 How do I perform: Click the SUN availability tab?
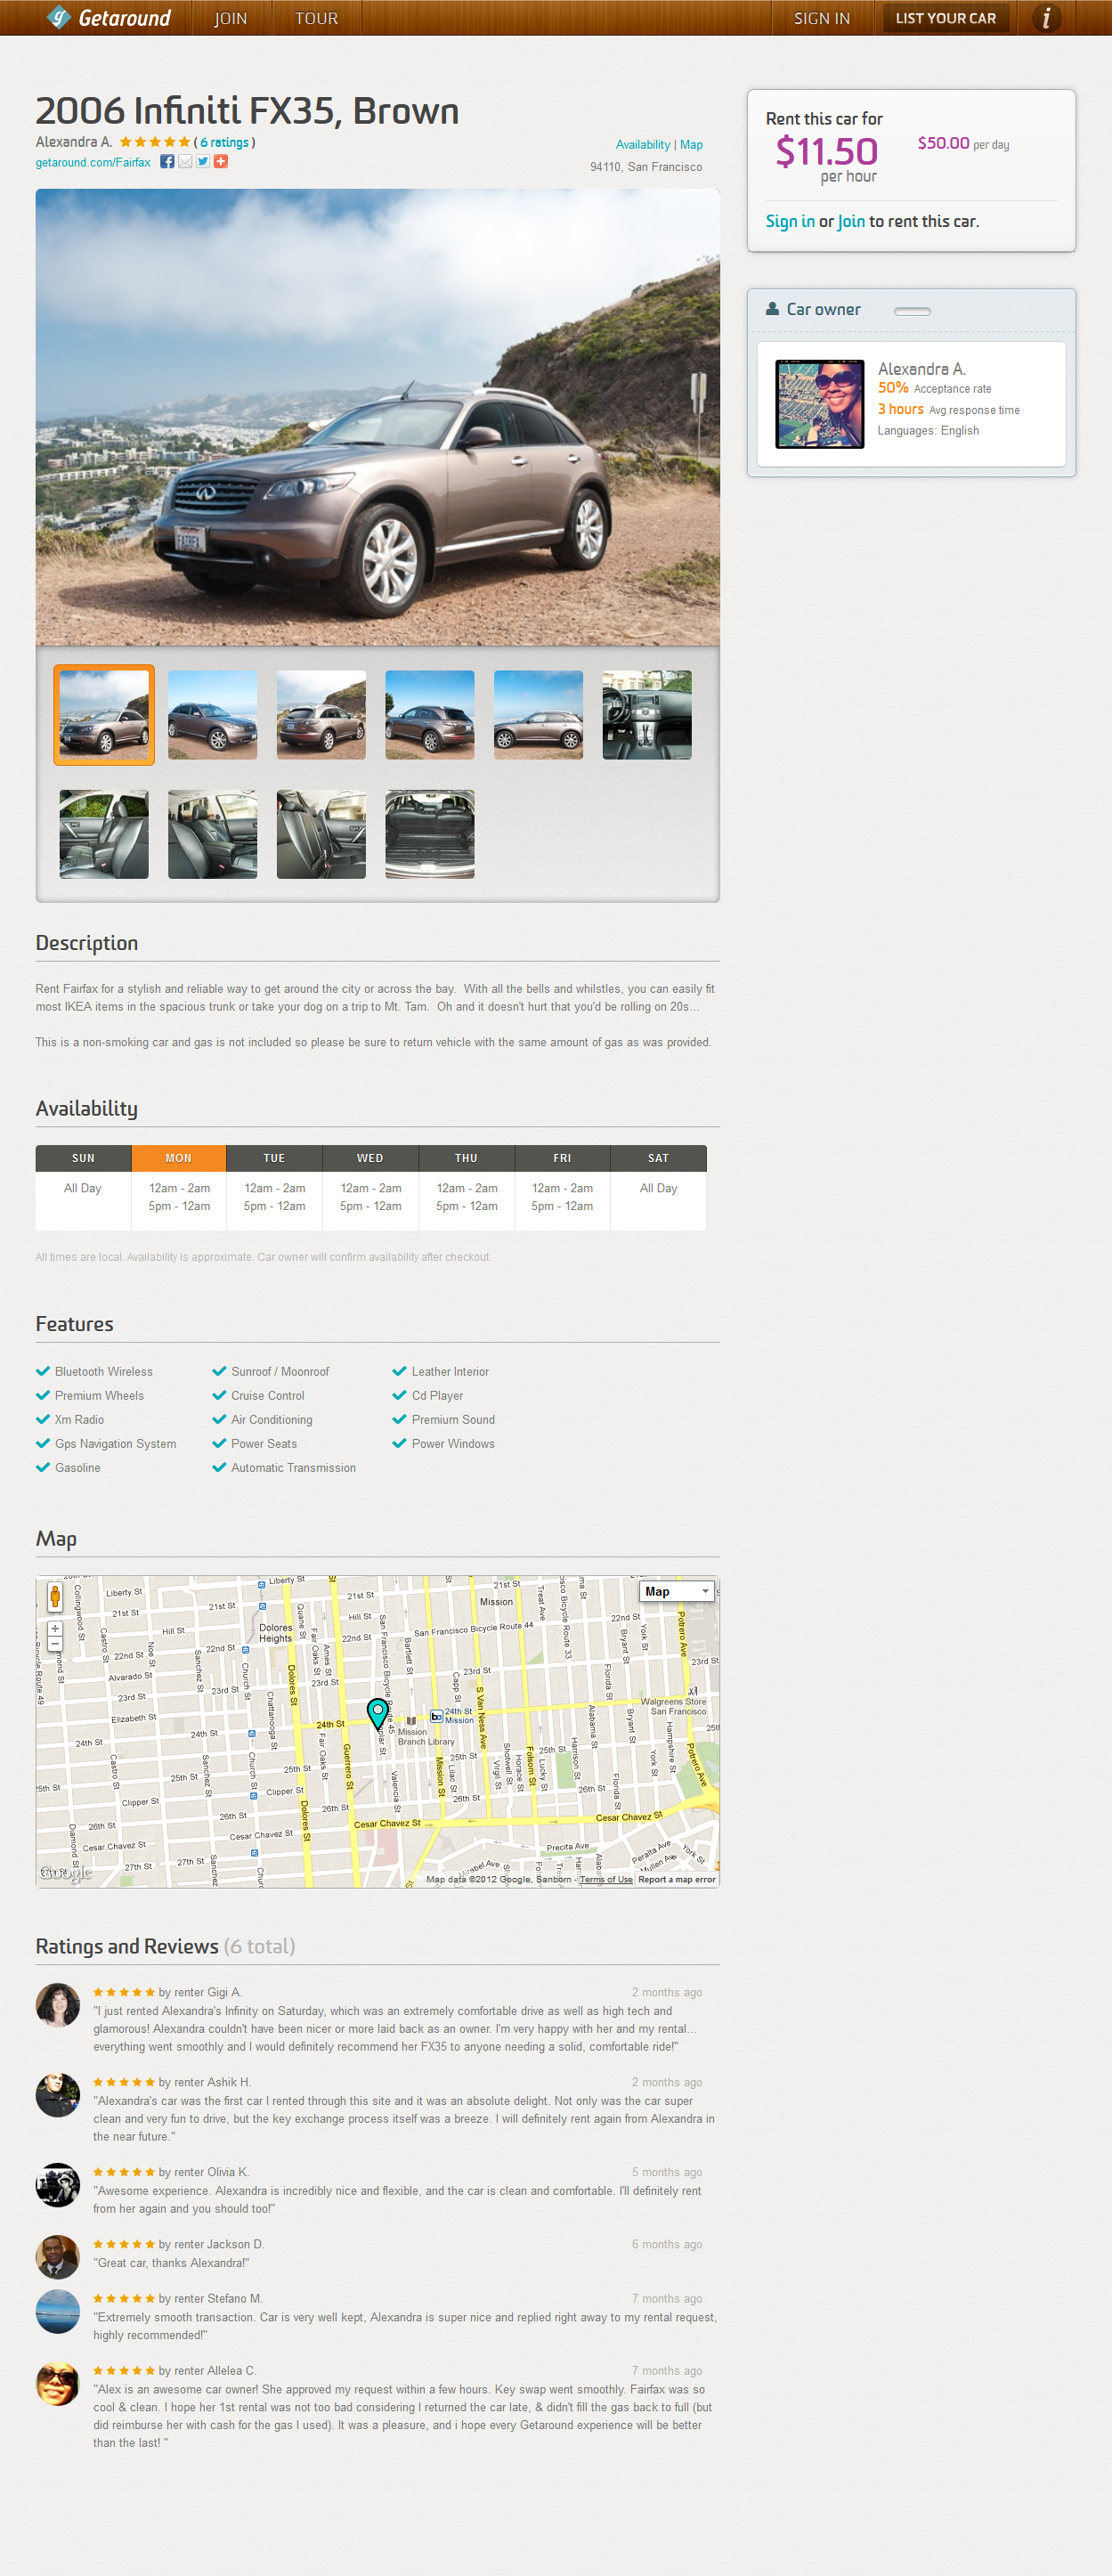pos(83,1158)
